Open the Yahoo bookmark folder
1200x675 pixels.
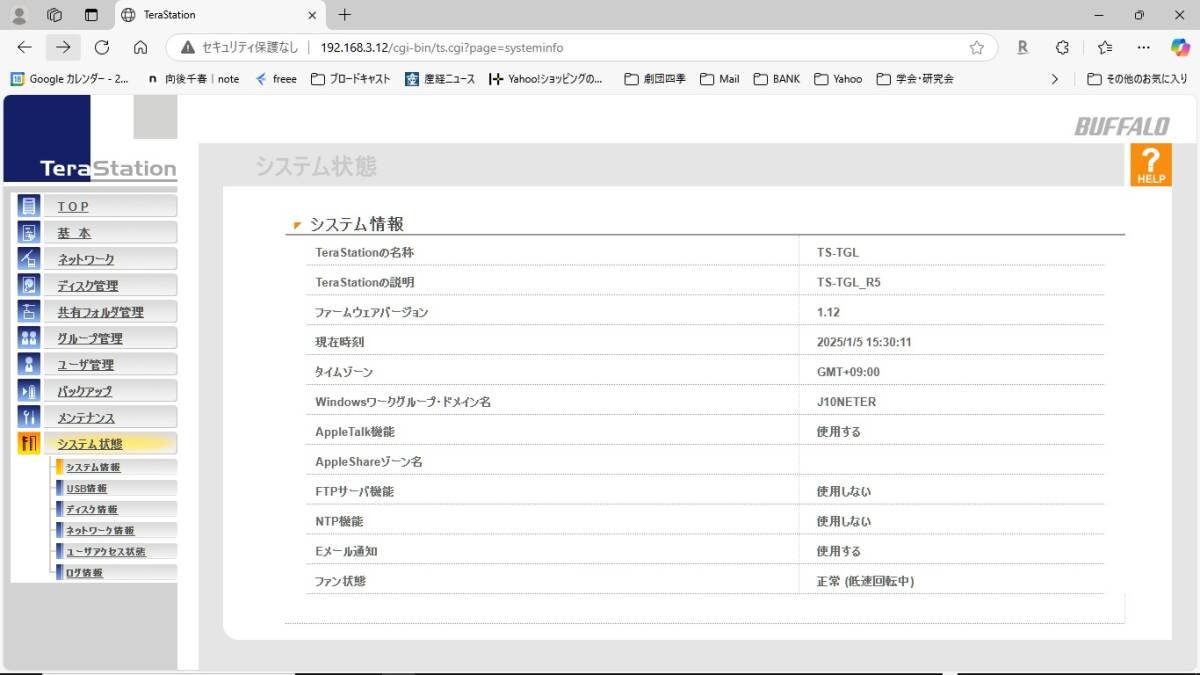point(838,78)
